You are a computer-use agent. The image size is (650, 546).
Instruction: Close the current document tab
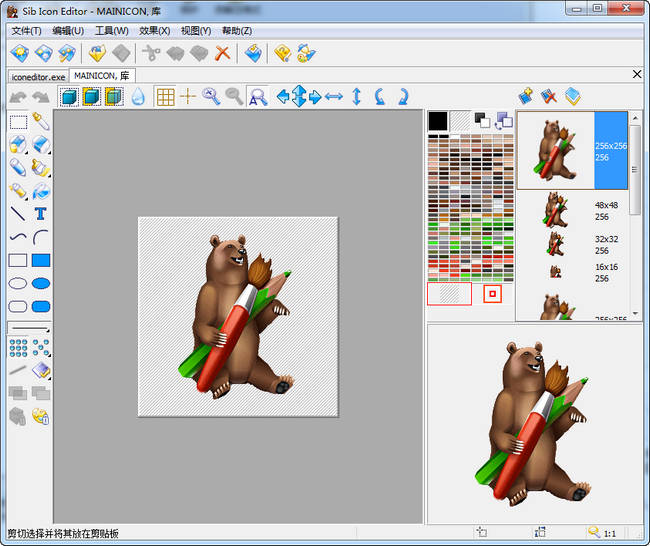637,75
